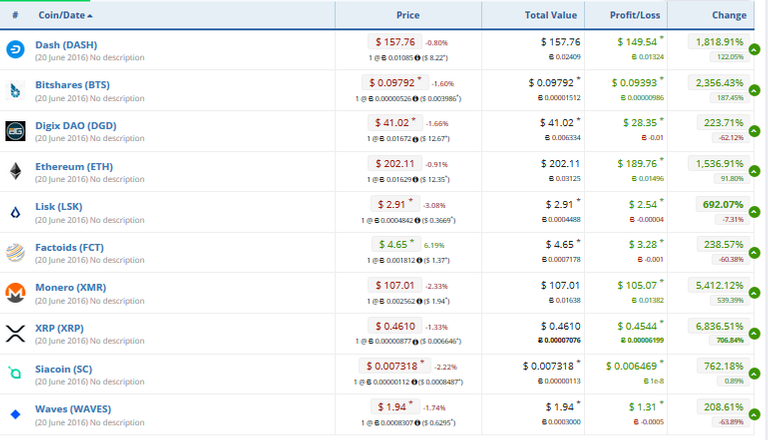Click the 2,356.43% change value
This screenshot has height=440, width=768.
click(x=719, y=83)
